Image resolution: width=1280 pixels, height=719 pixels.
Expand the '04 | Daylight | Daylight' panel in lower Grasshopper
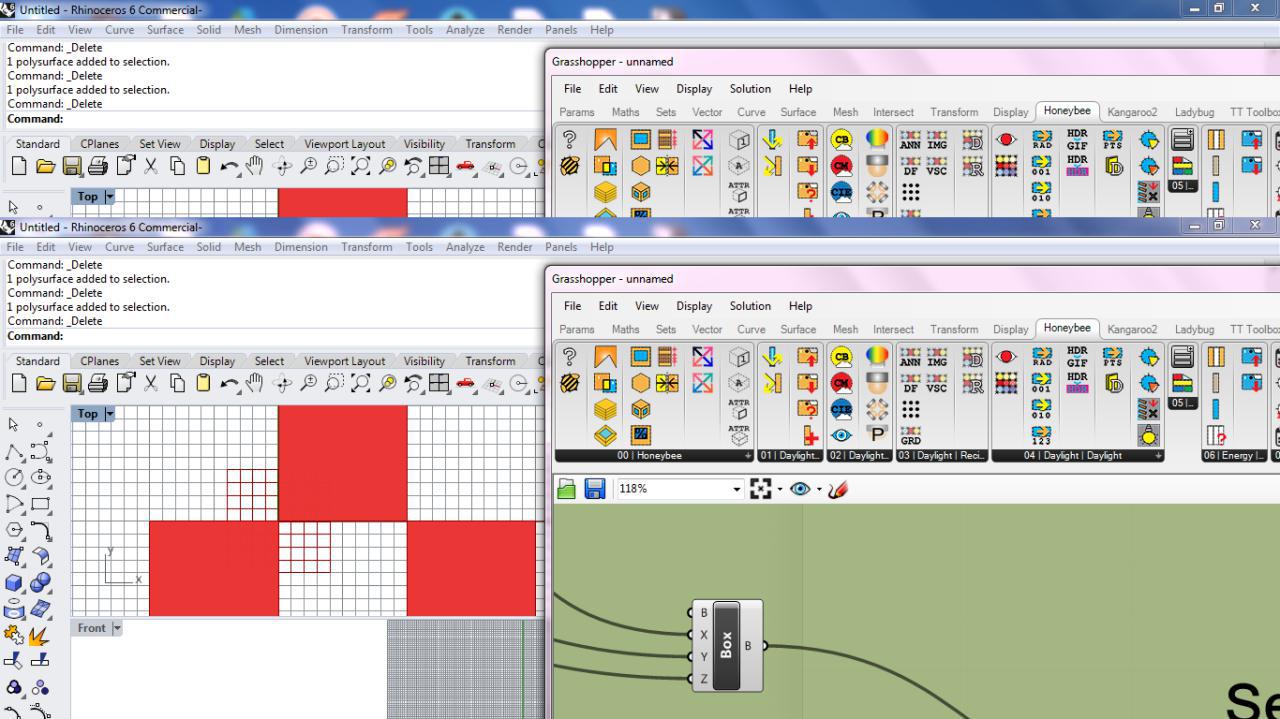[x=1159, y=456]
